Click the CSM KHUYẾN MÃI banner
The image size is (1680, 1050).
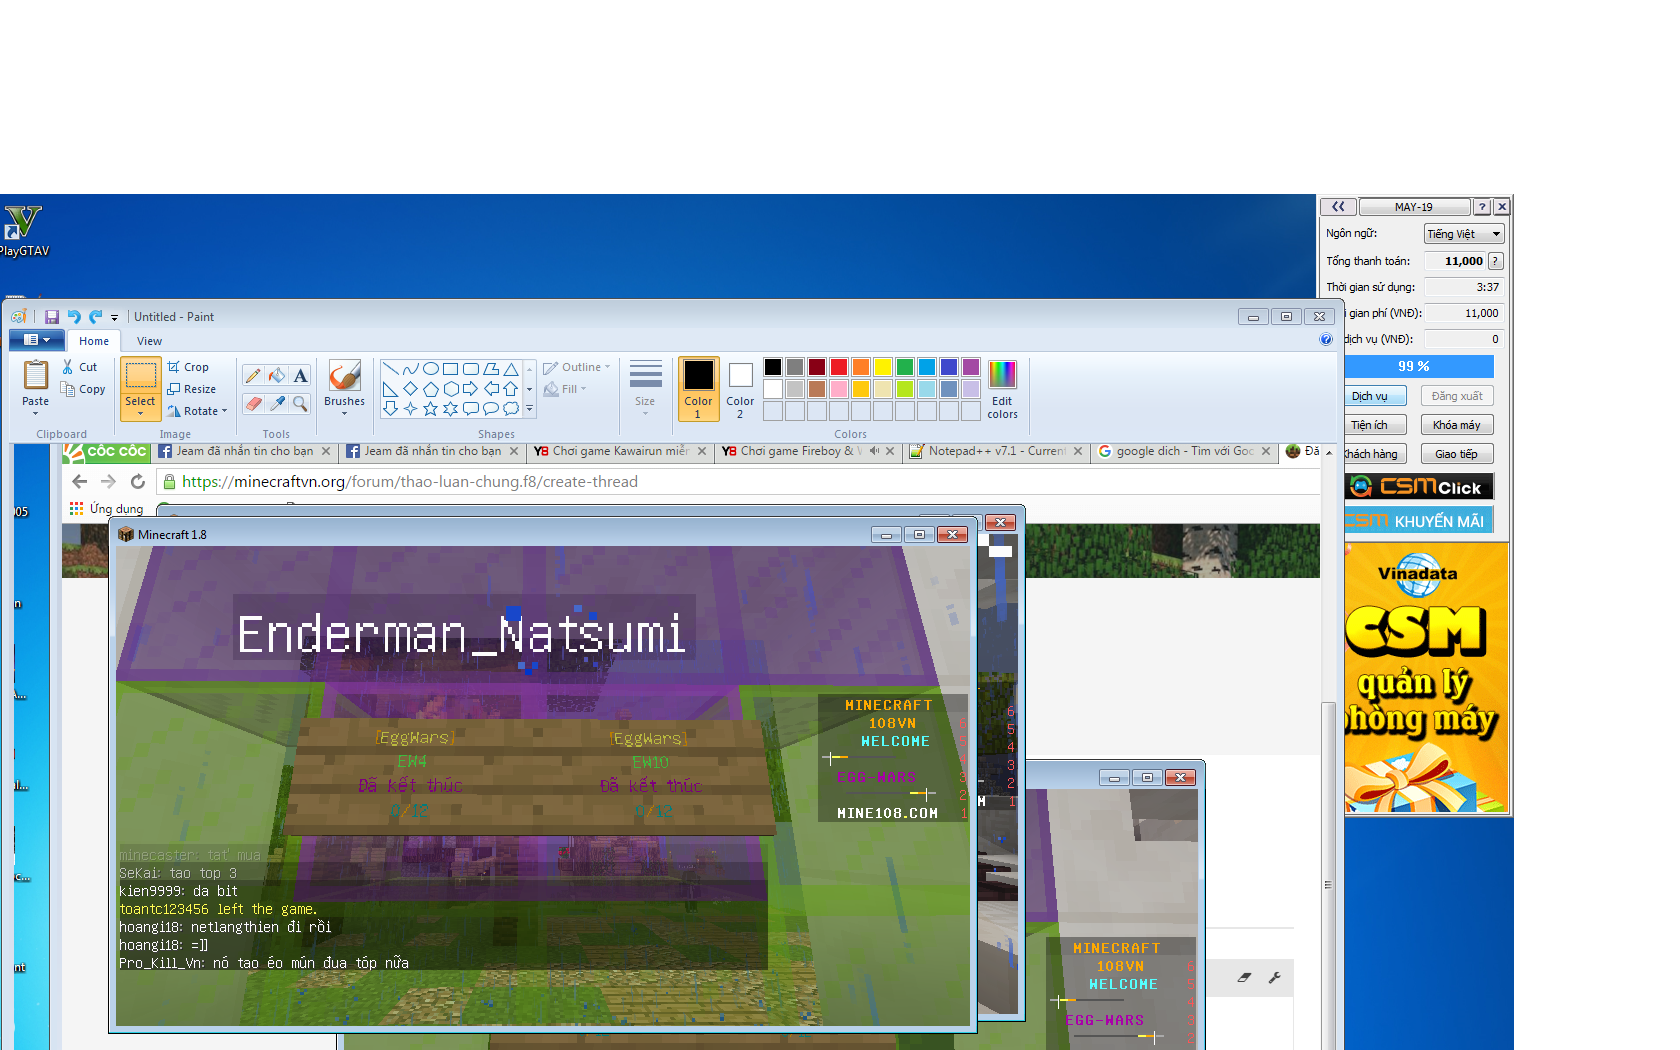1419,520
